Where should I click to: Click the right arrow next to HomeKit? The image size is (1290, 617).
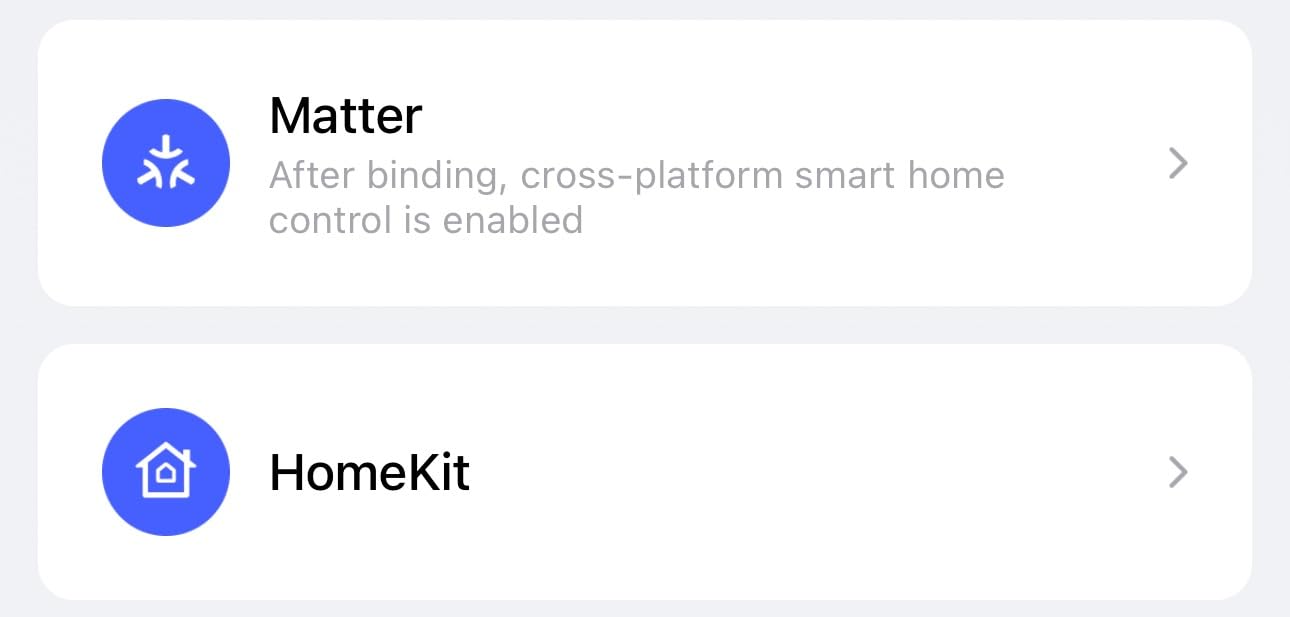point(1178,472)
